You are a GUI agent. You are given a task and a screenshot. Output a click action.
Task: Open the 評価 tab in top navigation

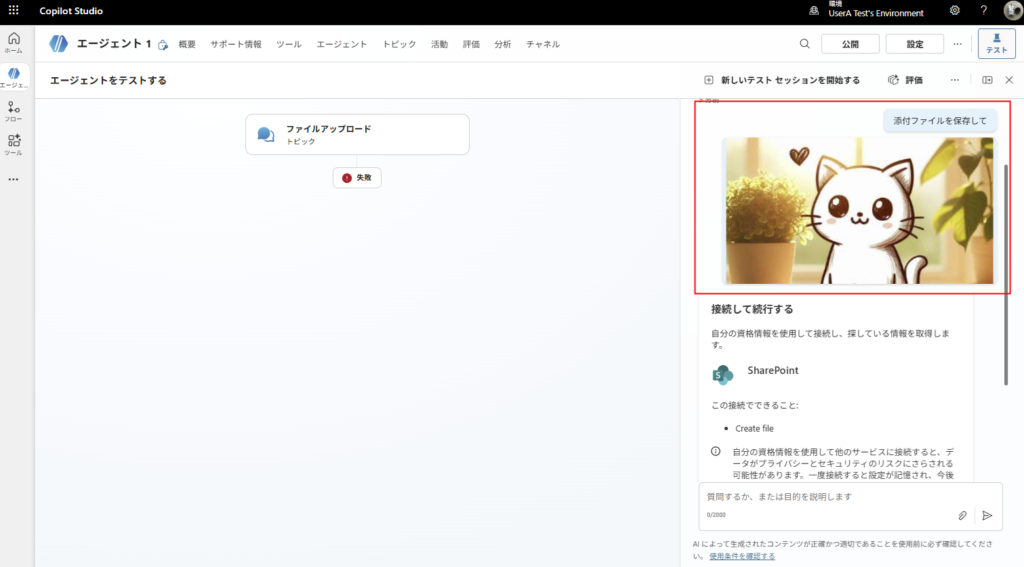pyautogui.click(x=471, y=44)
